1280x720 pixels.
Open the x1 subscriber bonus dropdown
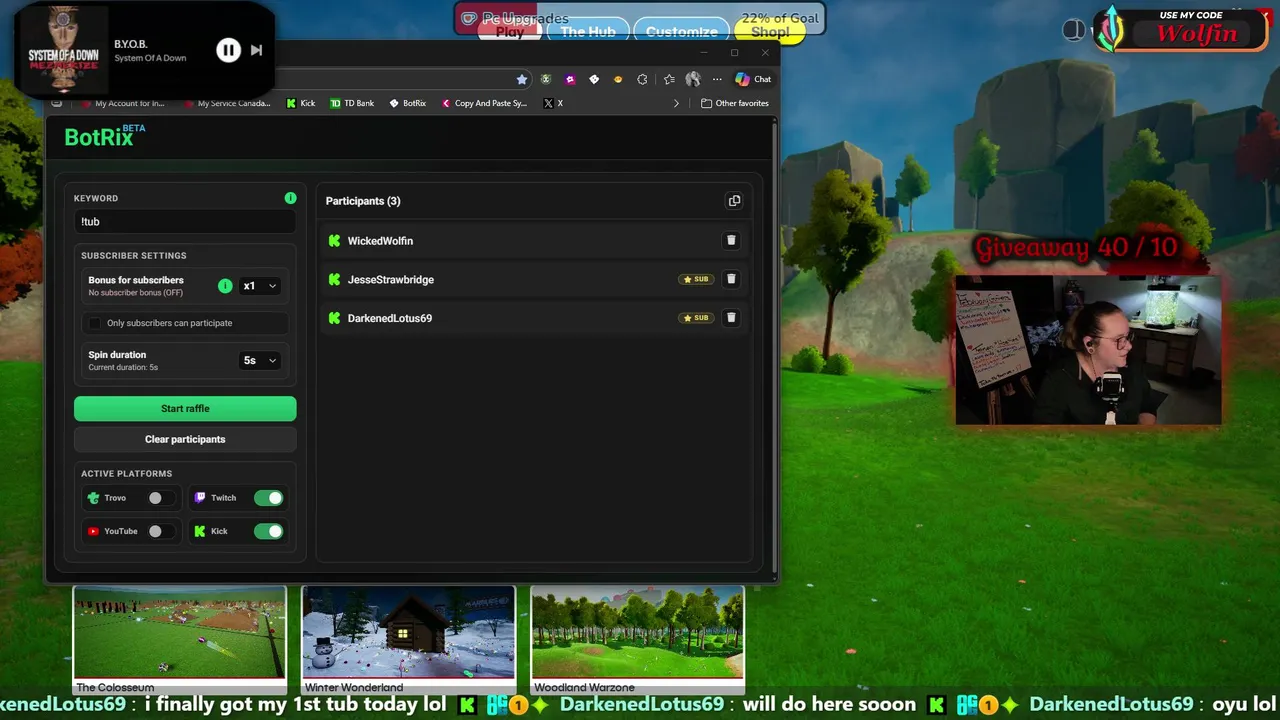pos(260,286)
